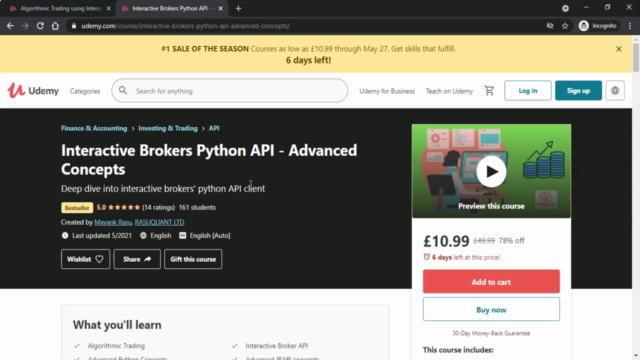Screen dimensions: 640x360
Task: Open Udemy for Business link
Action: 387,91
